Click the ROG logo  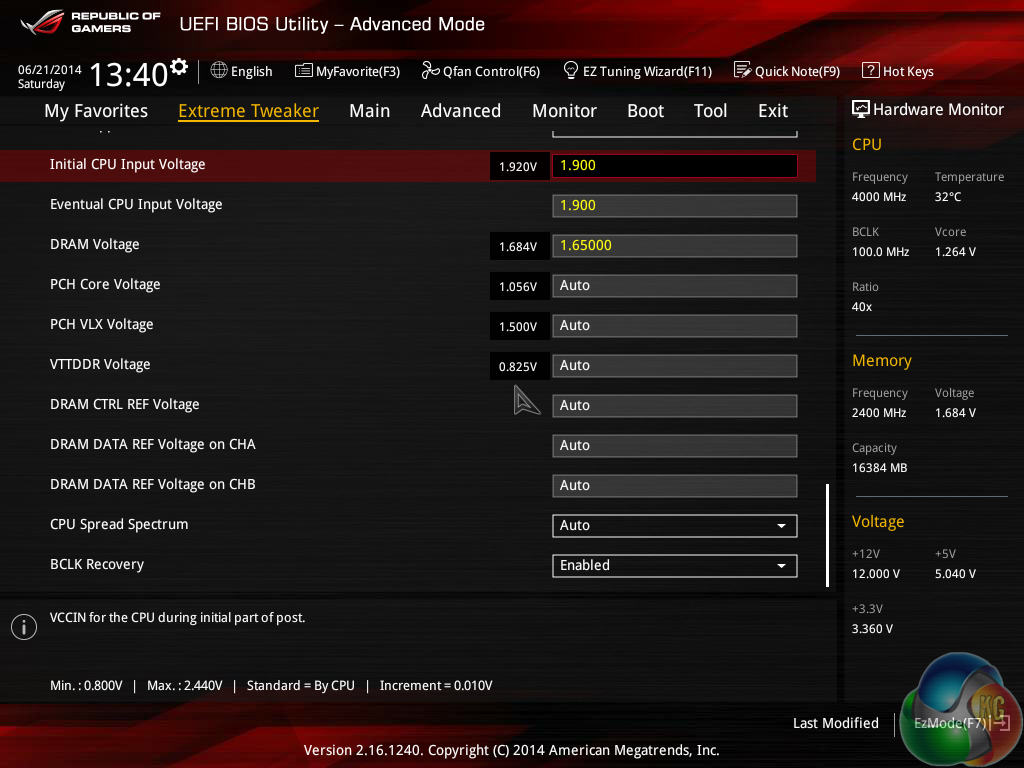(42, 22)
